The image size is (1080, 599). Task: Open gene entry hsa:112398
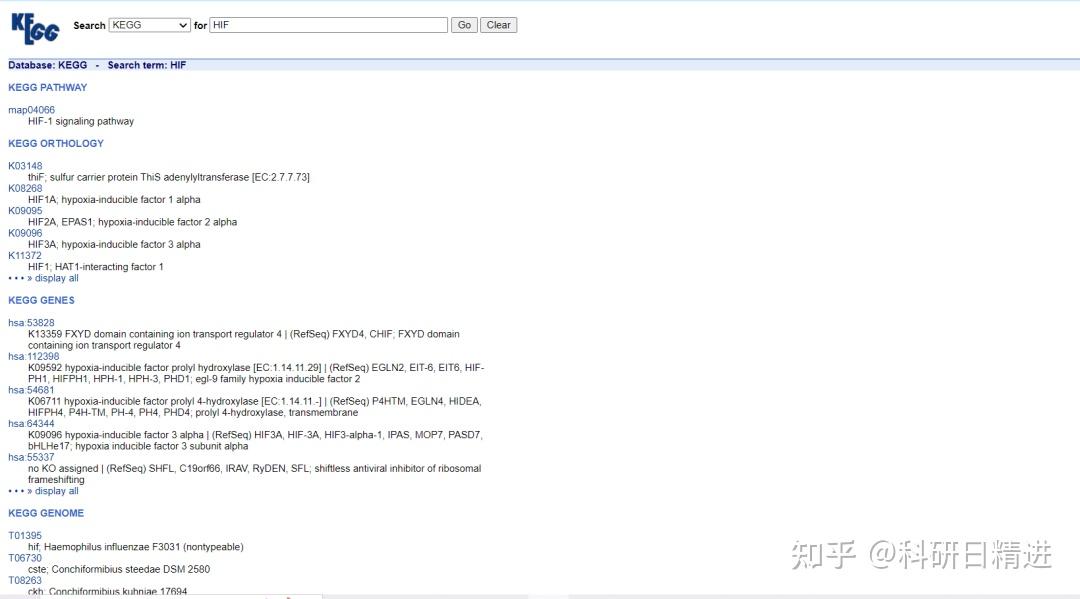[34, 356]
